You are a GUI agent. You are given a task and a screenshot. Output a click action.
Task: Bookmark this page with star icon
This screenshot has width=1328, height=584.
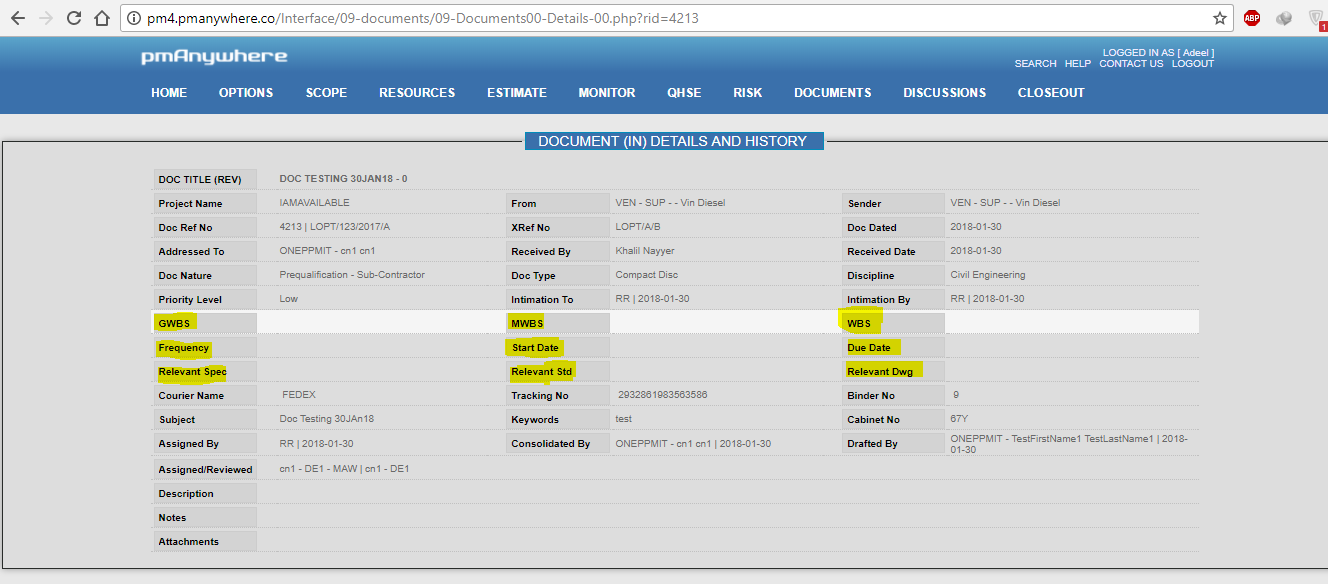coord(1219,18)
